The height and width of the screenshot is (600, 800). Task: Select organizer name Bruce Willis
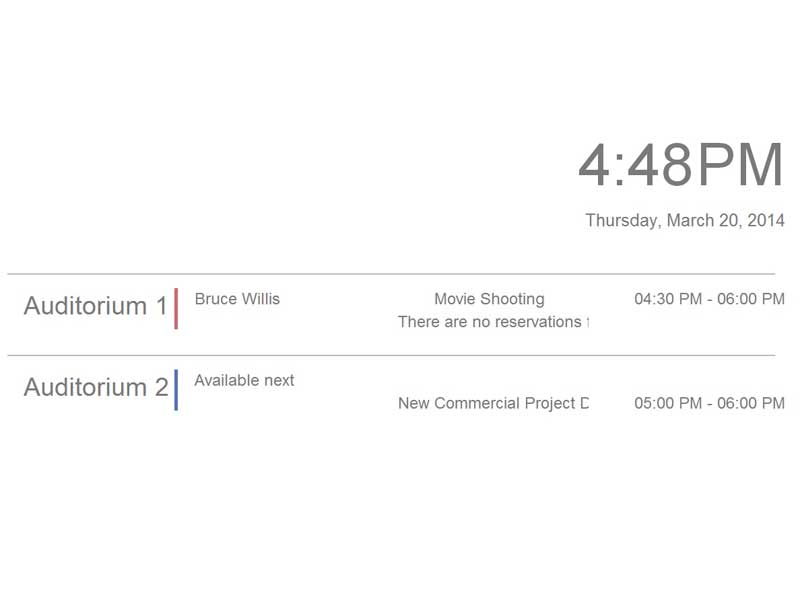237,299
